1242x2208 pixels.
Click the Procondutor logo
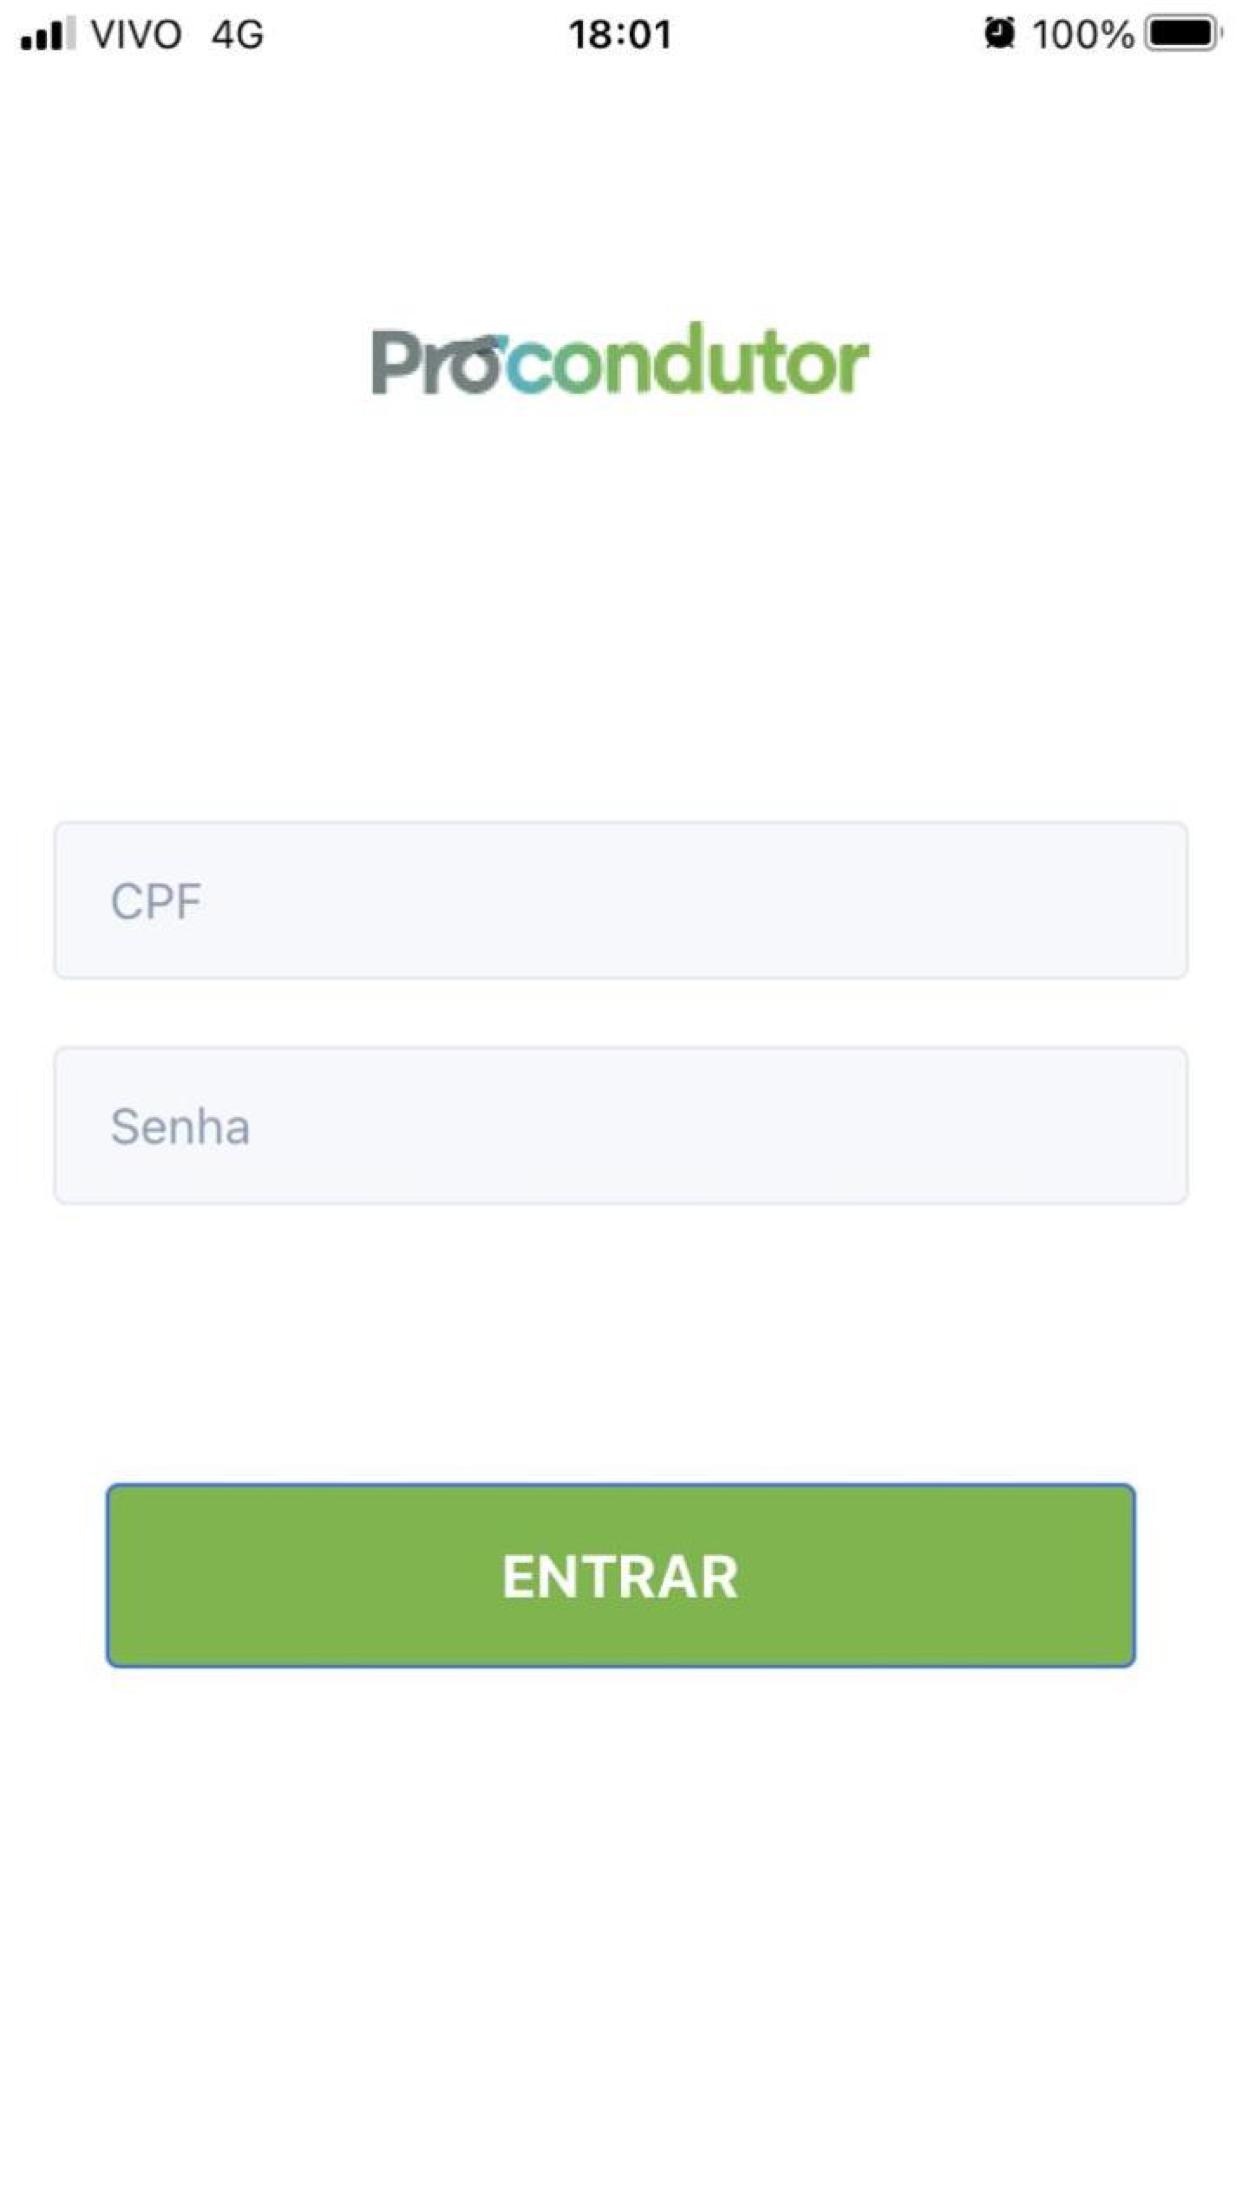[x=620, y=359]
